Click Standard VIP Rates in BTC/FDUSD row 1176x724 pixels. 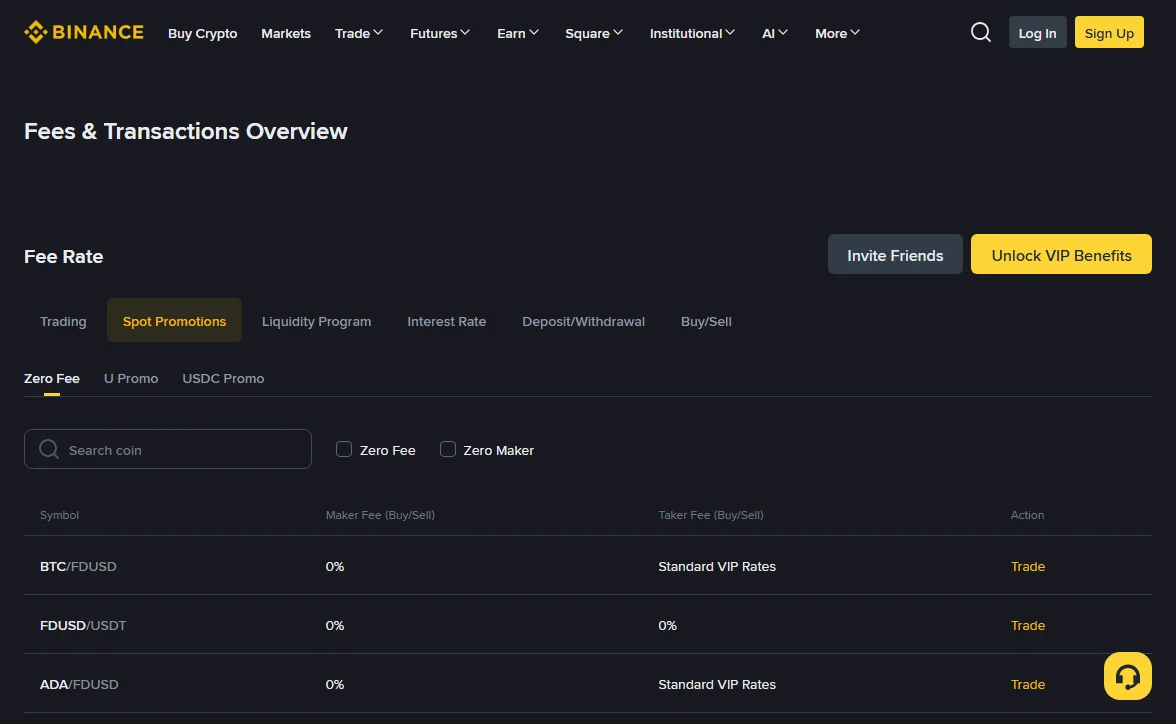click(x=717, y=566)
